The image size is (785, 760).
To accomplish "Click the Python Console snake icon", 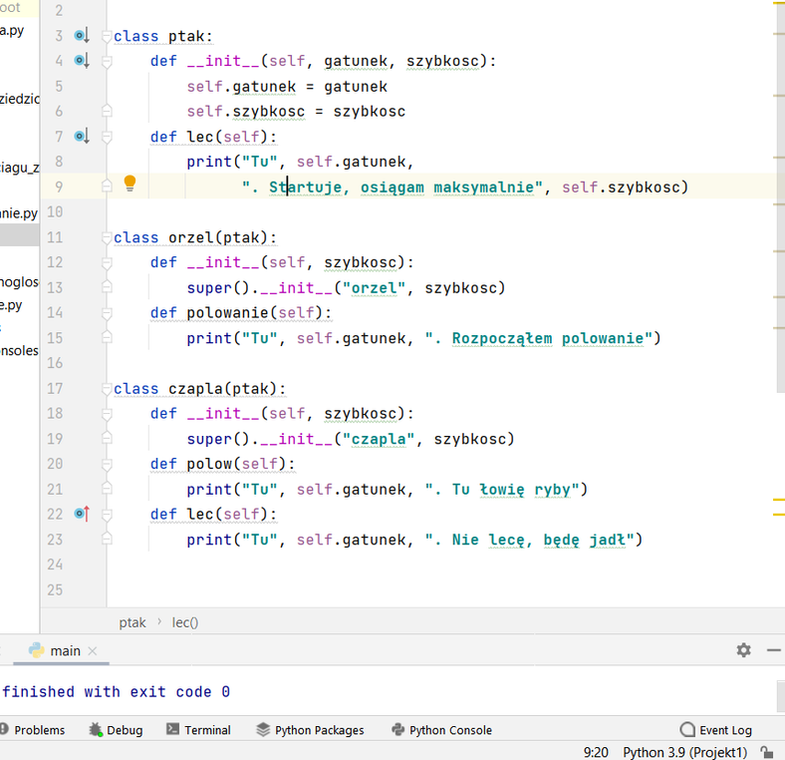I will [398, 729].
